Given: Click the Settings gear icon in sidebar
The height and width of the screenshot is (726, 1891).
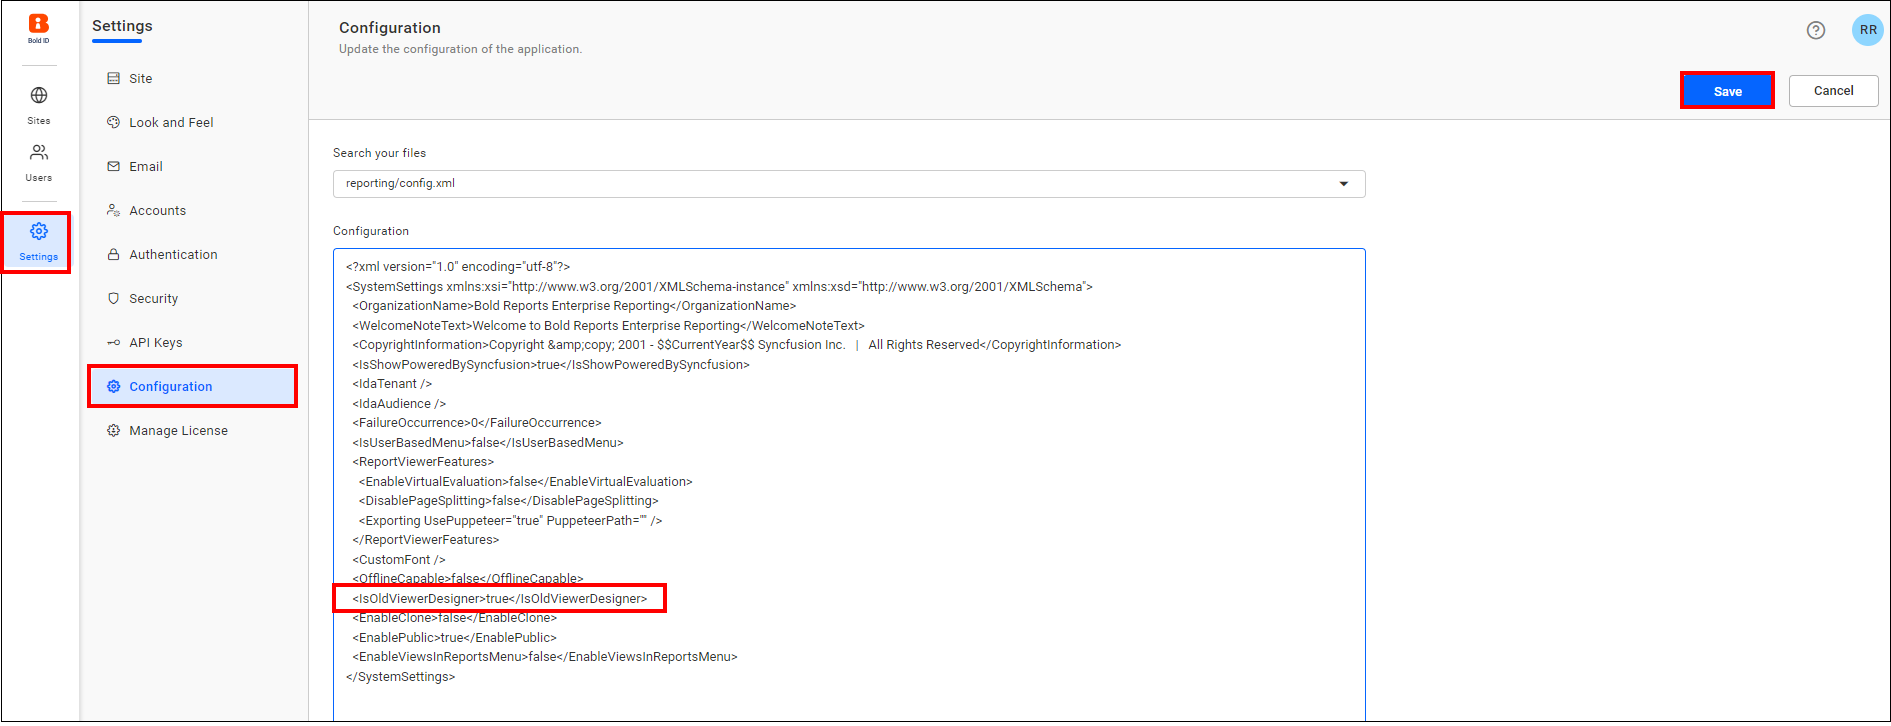Looking at the screenshot, I should click(39, 231).
